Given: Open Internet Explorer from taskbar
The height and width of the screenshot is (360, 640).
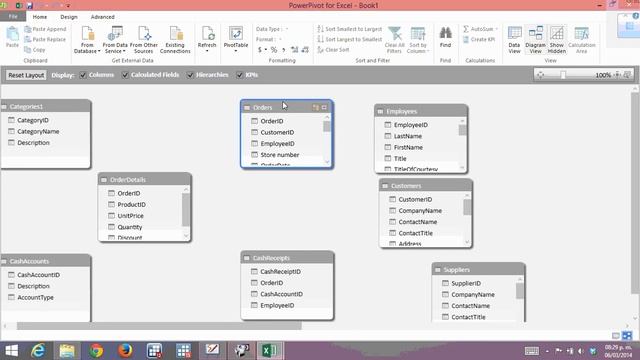Looking at the screenshot, I should pos(38,351).
